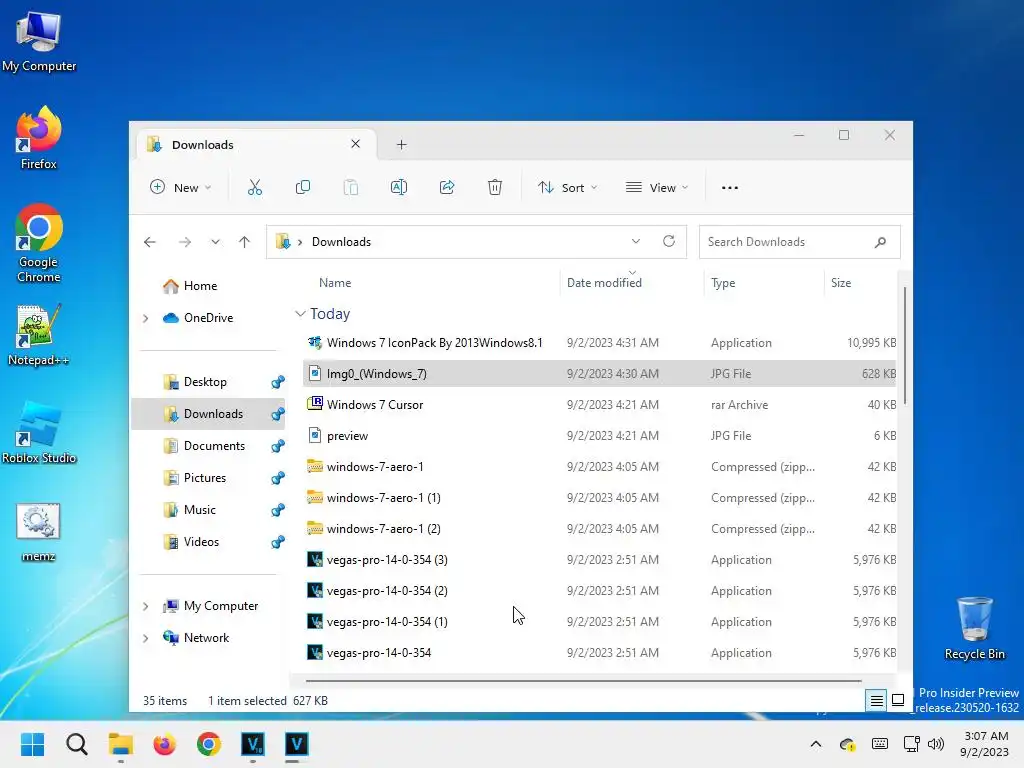Open the taskbar clock showing 3:07 AM

click(984, 744)
